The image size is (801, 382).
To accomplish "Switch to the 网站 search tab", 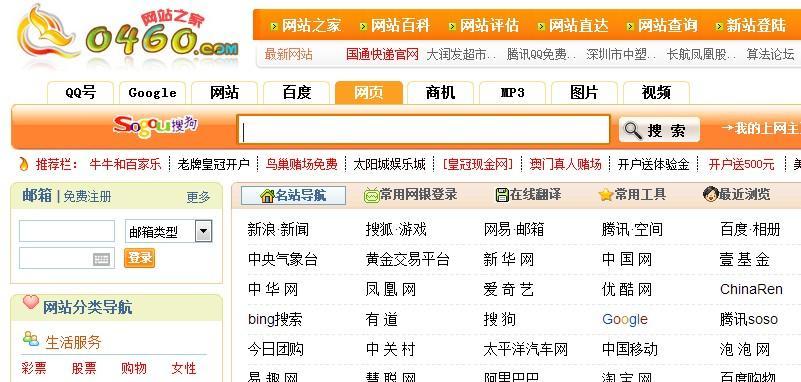I will click(224, 93).
